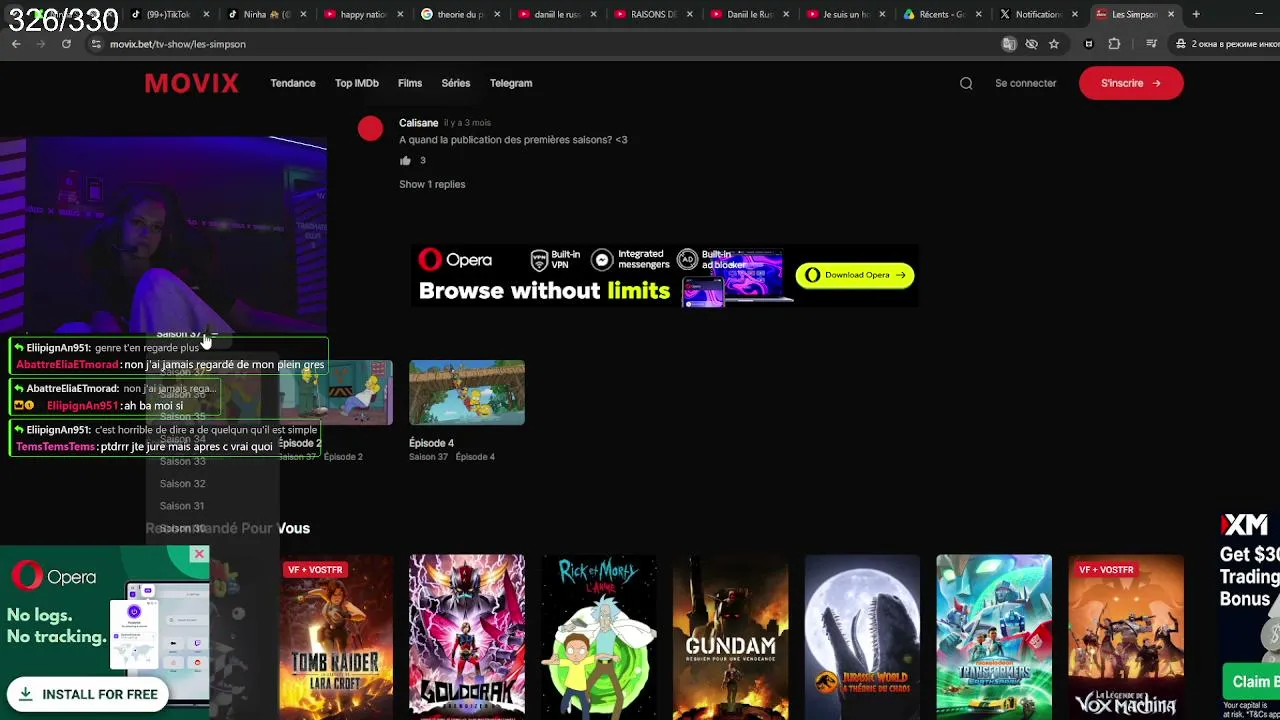
Task: Click the MOVIX logo
Action: click(x=191, y=83)
